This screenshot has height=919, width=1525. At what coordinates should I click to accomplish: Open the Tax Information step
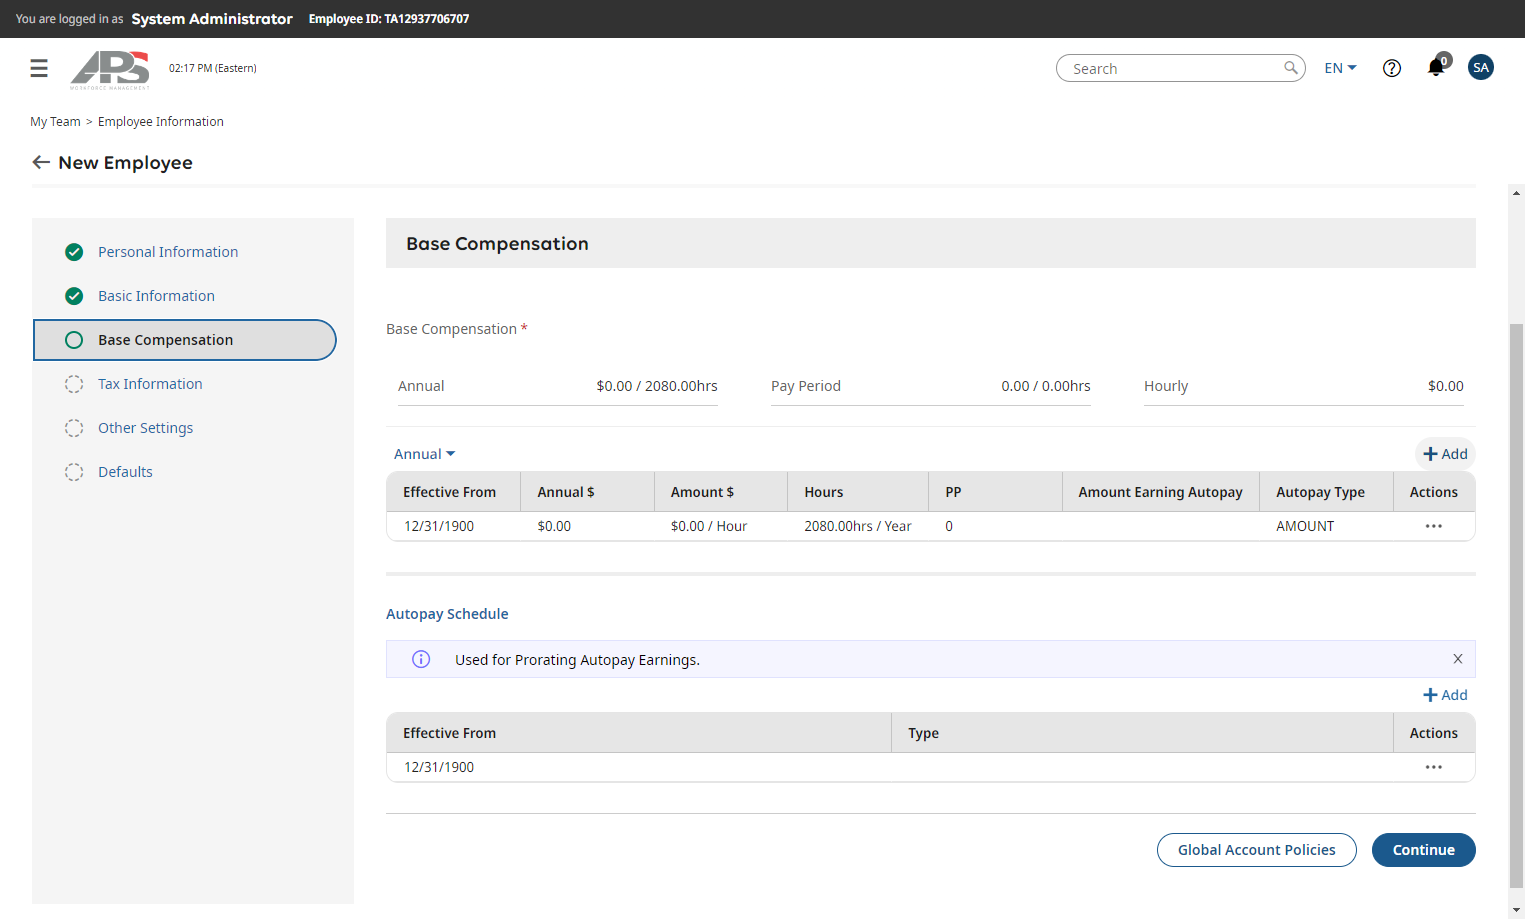point(150,384)
